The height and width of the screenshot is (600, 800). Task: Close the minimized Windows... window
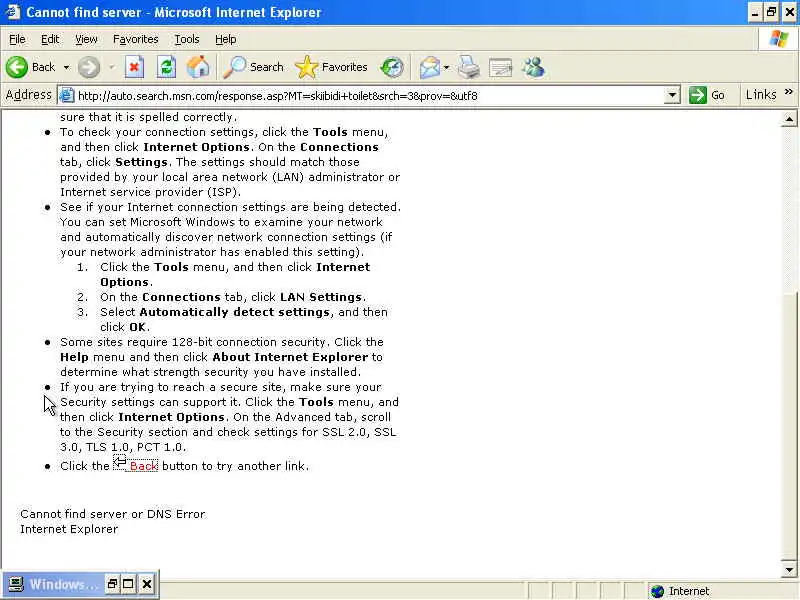147,584
